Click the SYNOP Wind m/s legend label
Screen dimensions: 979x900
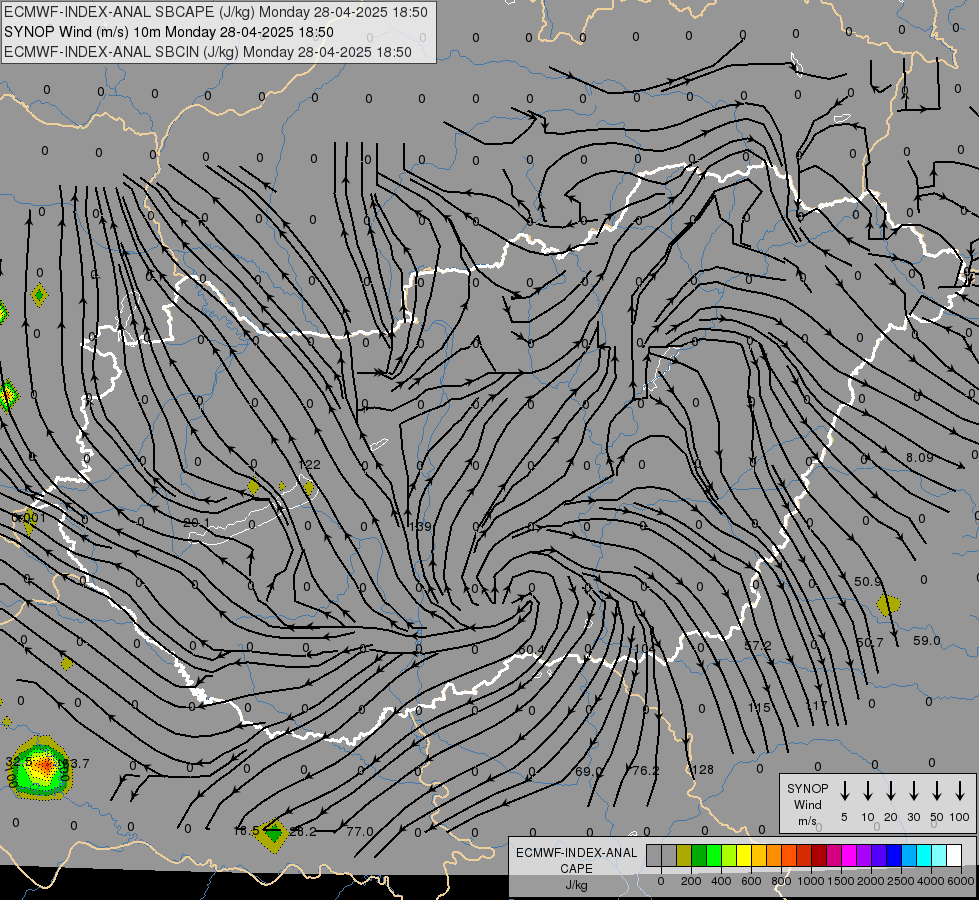point(807,804)
